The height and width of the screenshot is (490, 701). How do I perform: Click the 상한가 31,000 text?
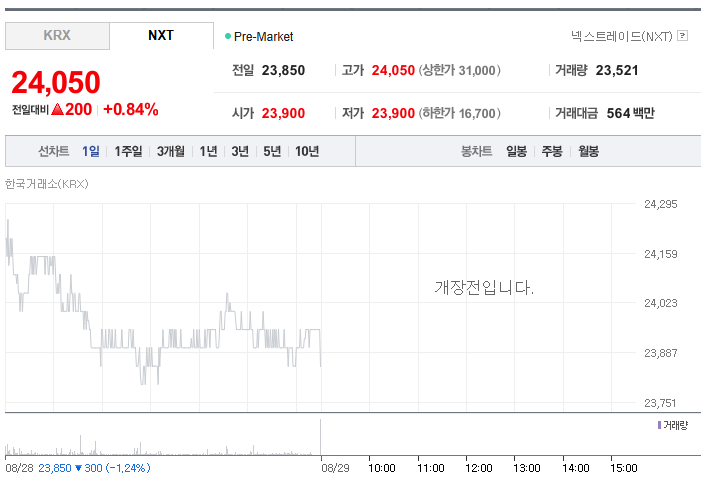tap(460, 70)
